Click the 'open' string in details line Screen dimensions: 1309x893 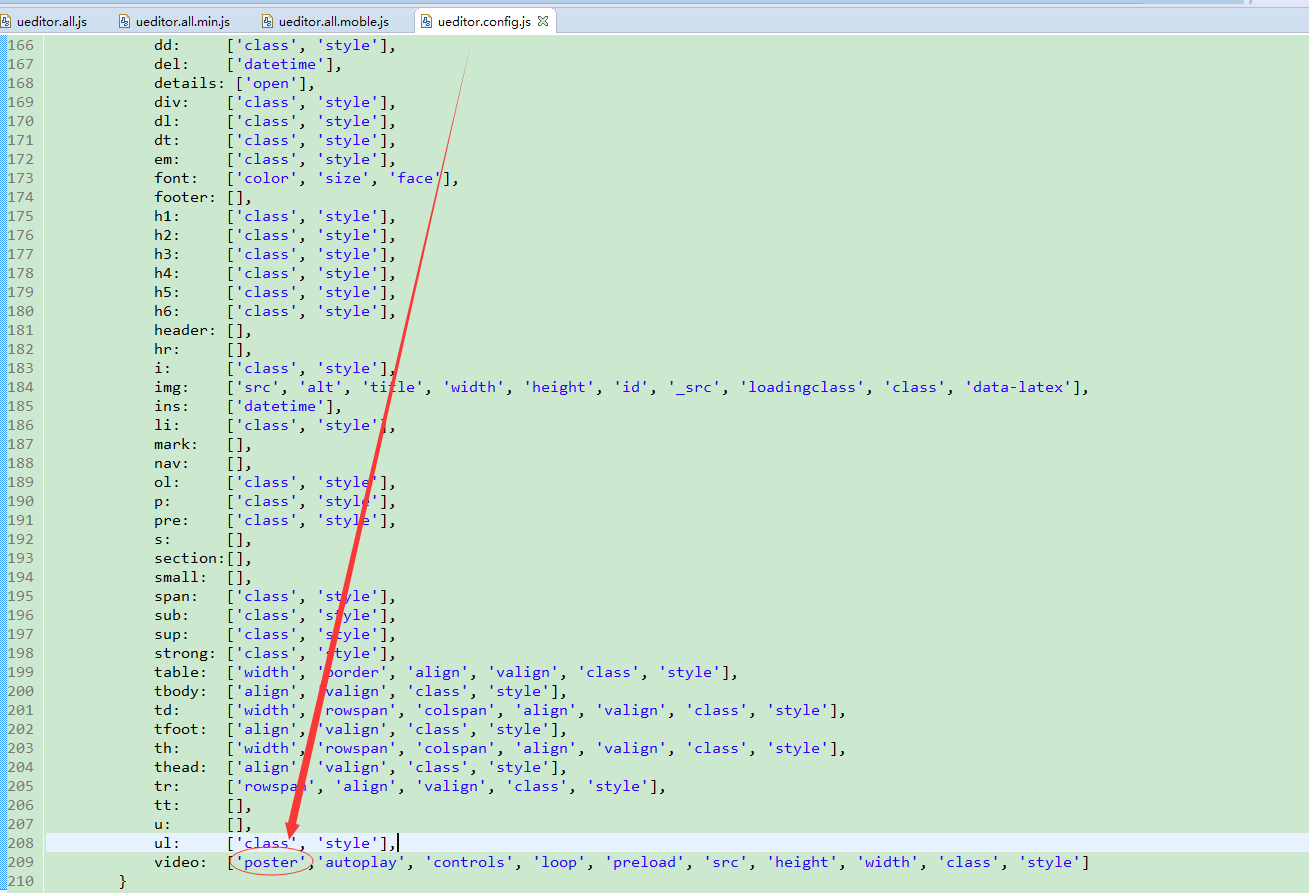272,83
